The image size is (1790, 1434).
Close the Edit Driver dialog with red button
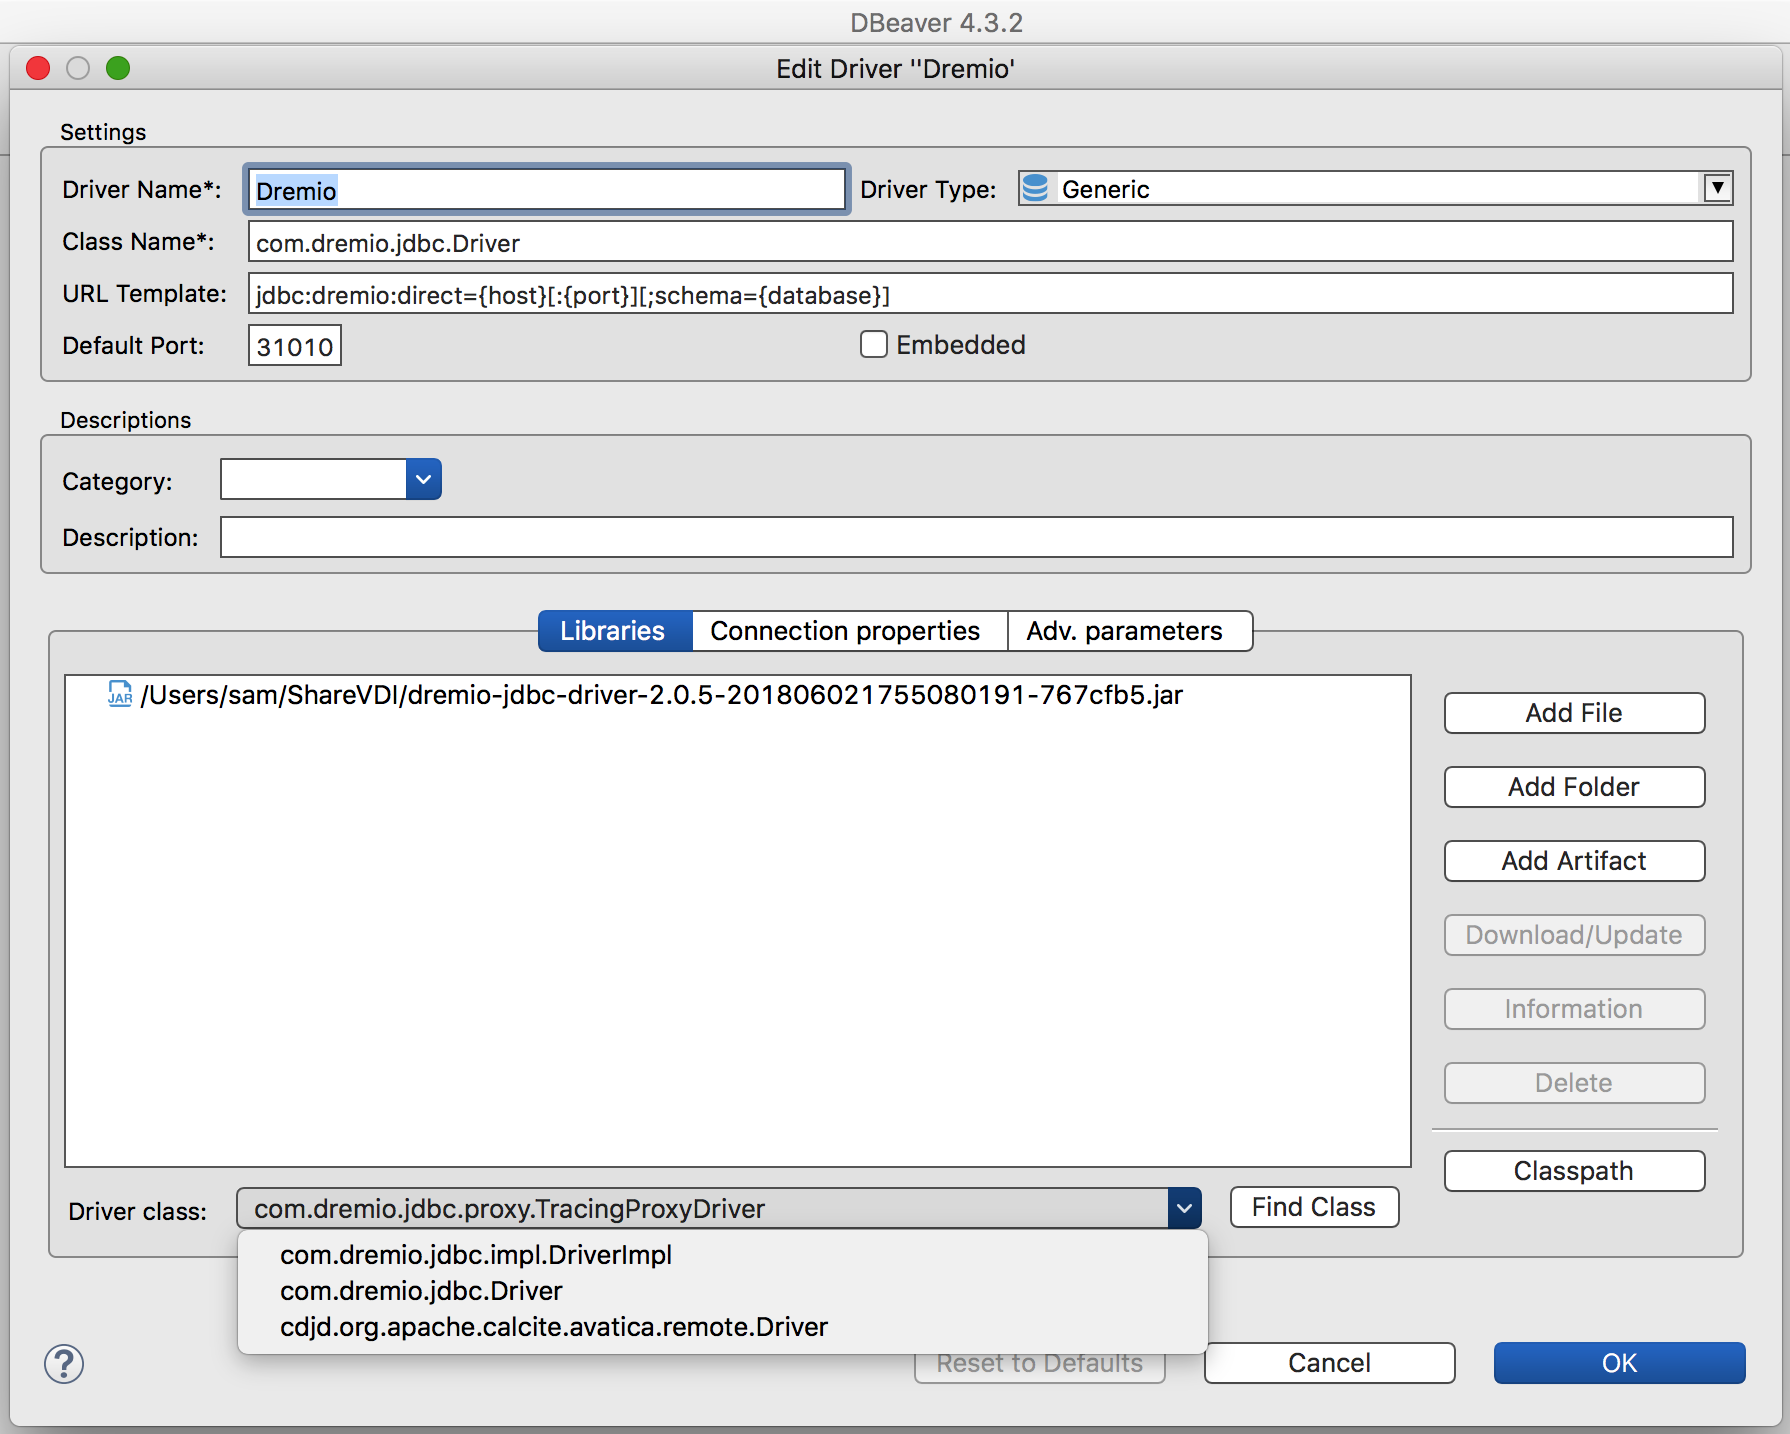38,68
